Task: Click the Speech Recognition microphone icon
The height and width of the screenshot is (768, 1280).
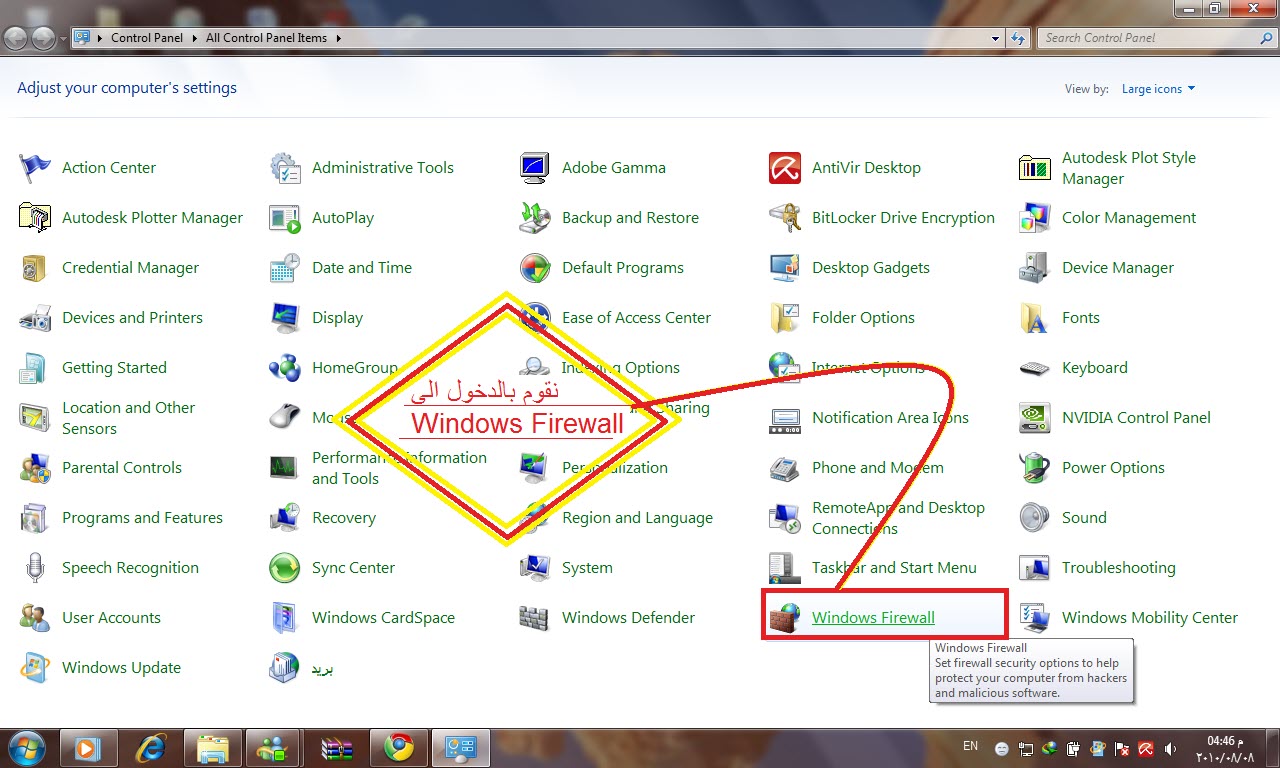Action: 35,568
